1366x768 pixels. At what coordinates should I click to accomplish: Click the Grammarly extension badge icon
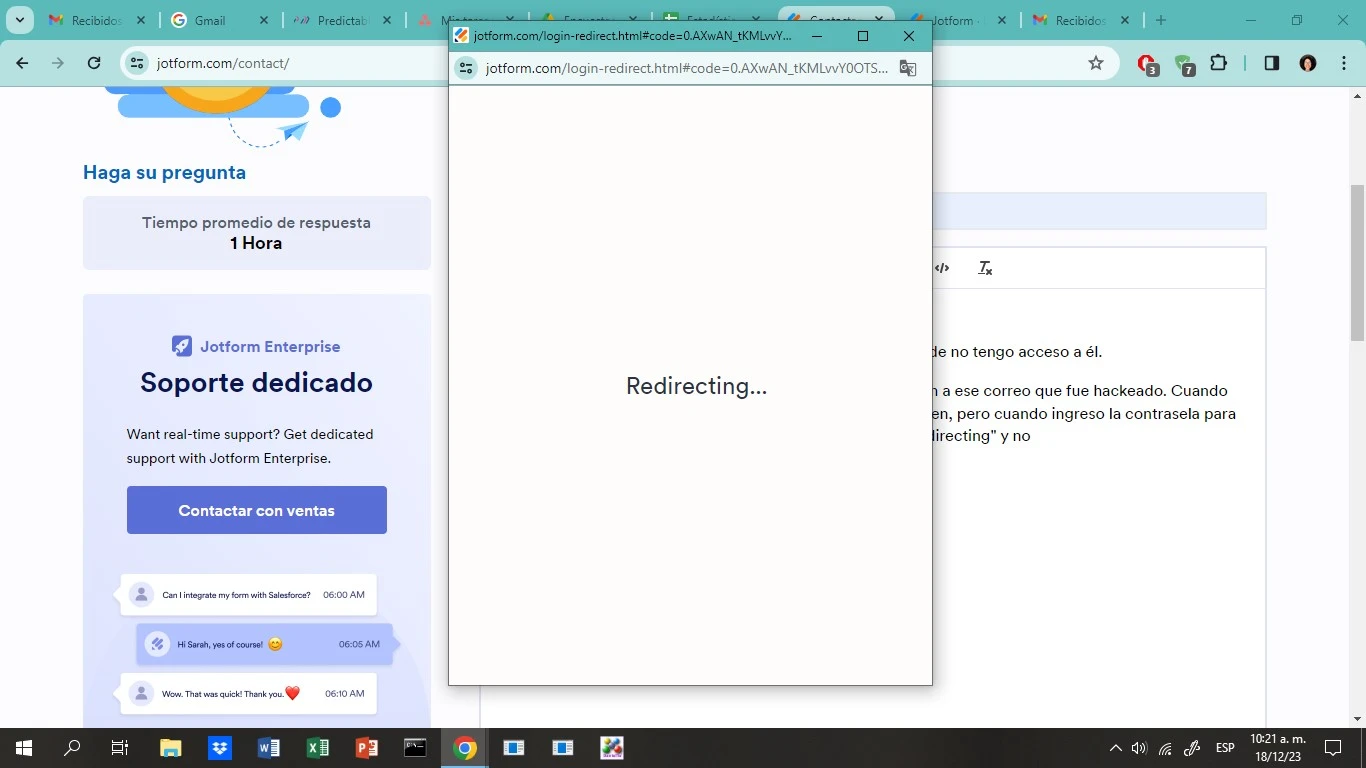click(1185, 63)
